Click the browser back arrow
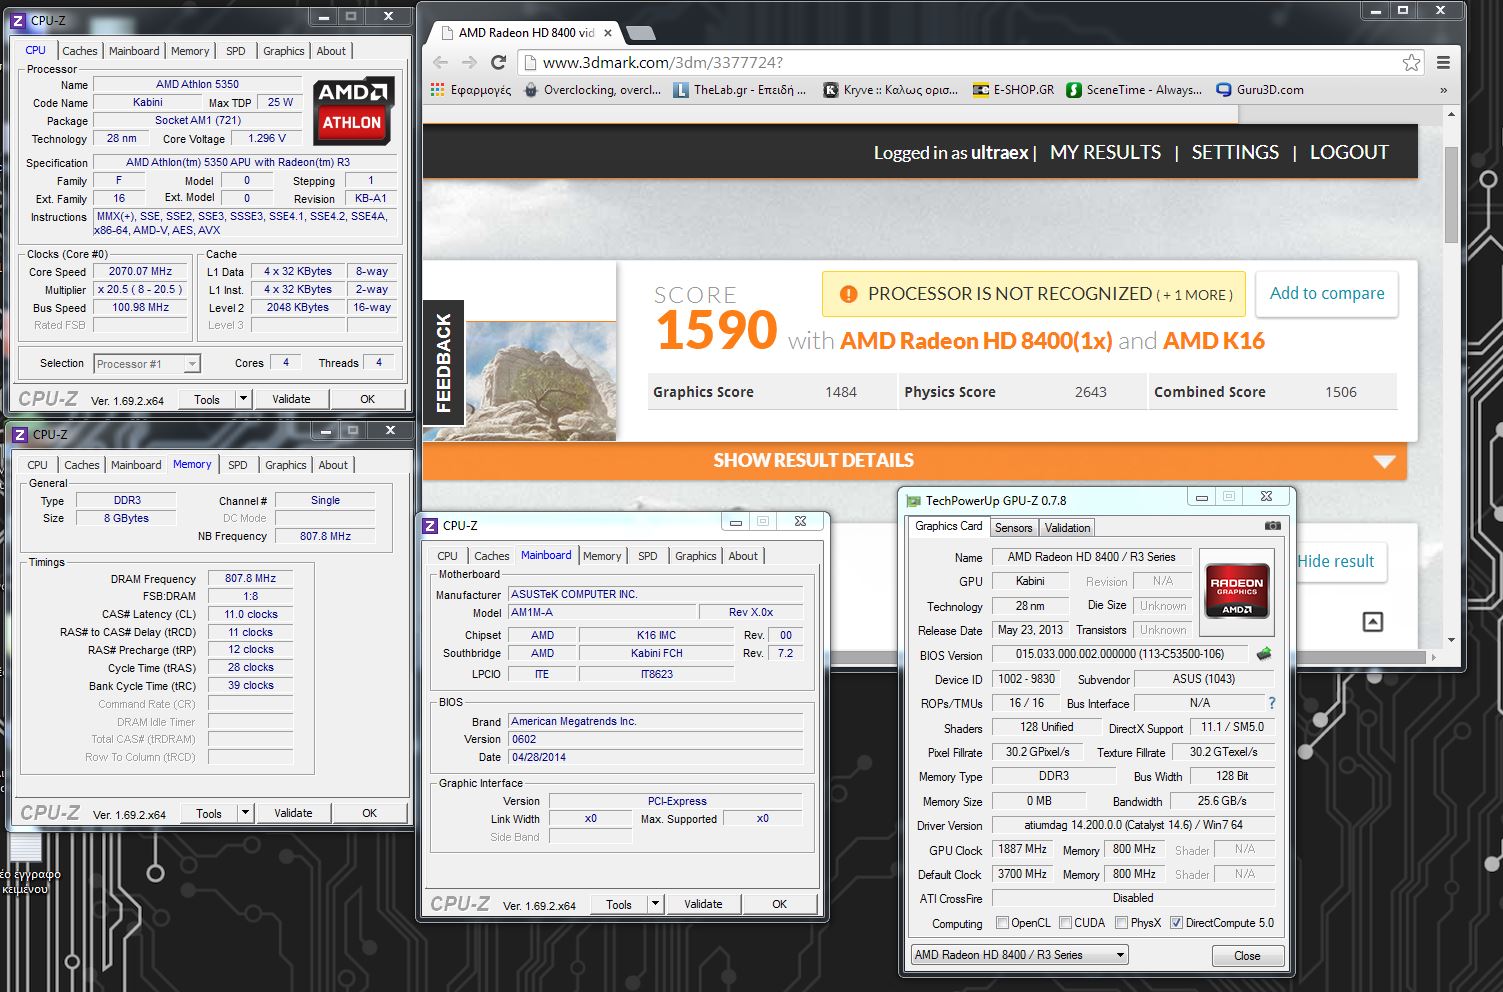The image size is (1503, 992). point(441,62)
